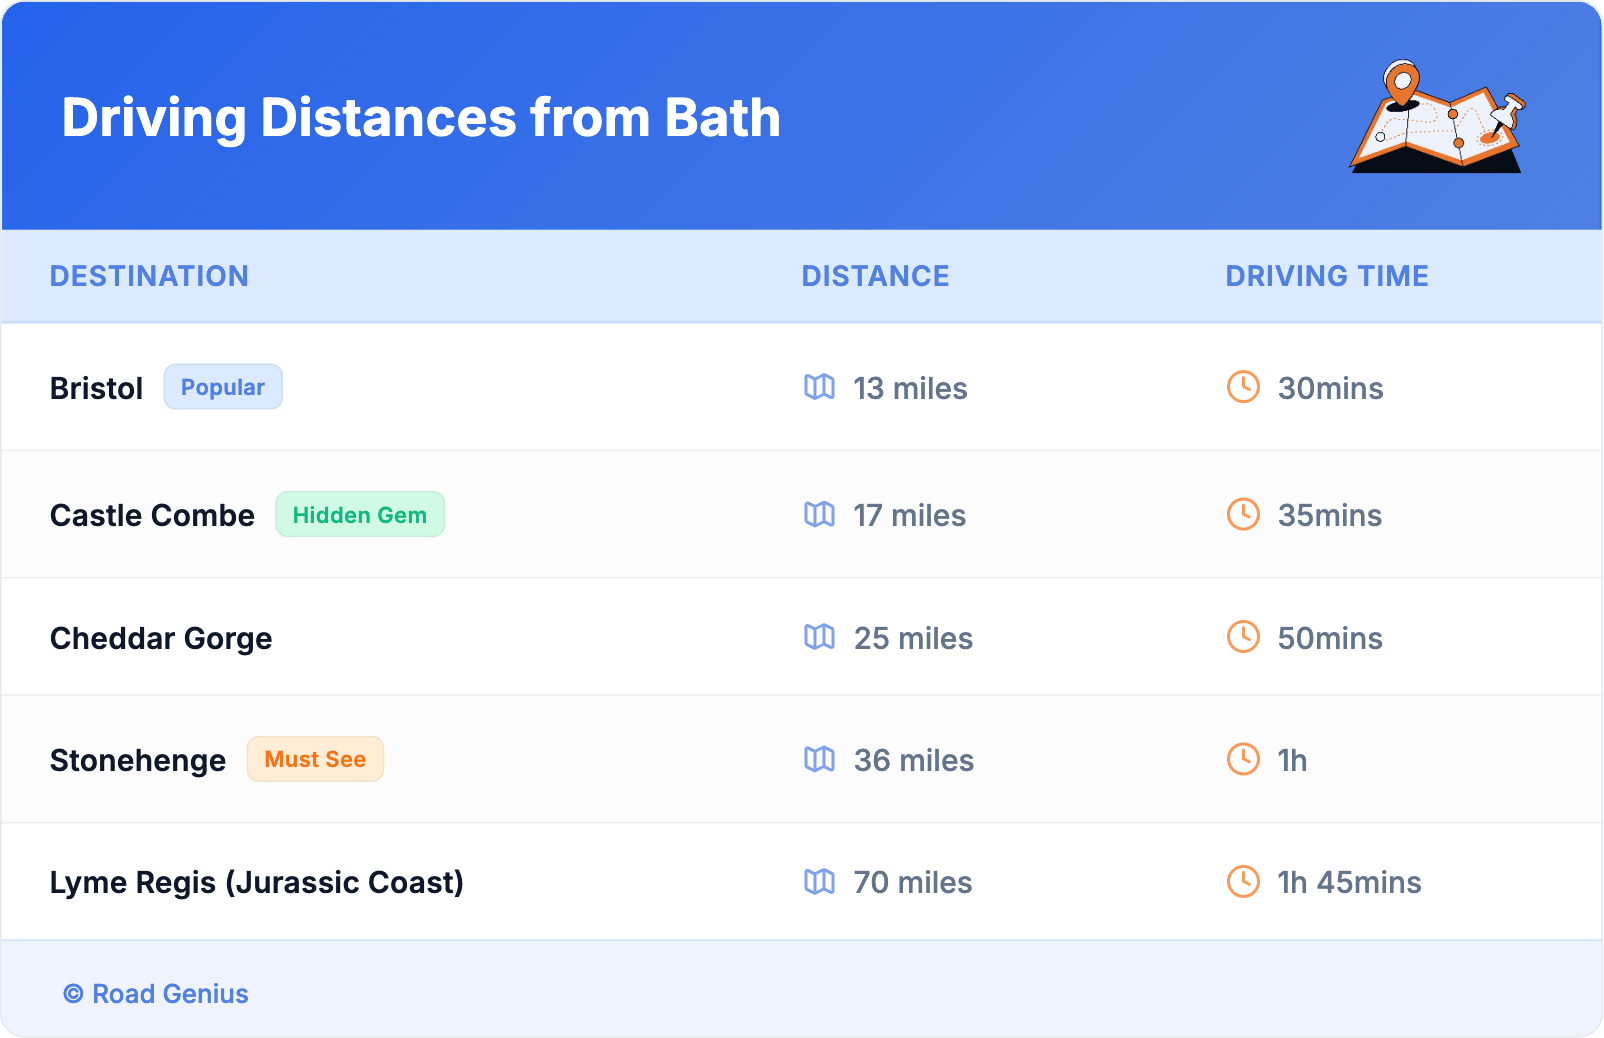Click the Driving Distances from Bath title
The width and height of the screenshot is (1604, 1038).
[x=421, y=118]
